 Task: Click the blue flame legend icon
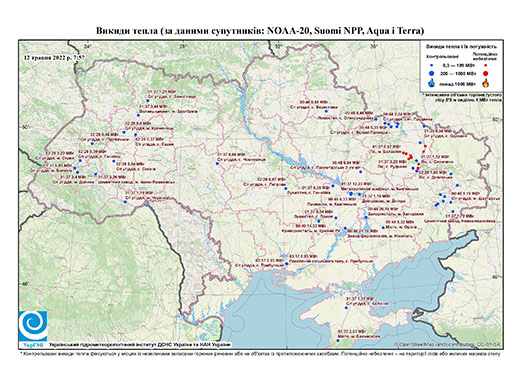tap(432, 83)
